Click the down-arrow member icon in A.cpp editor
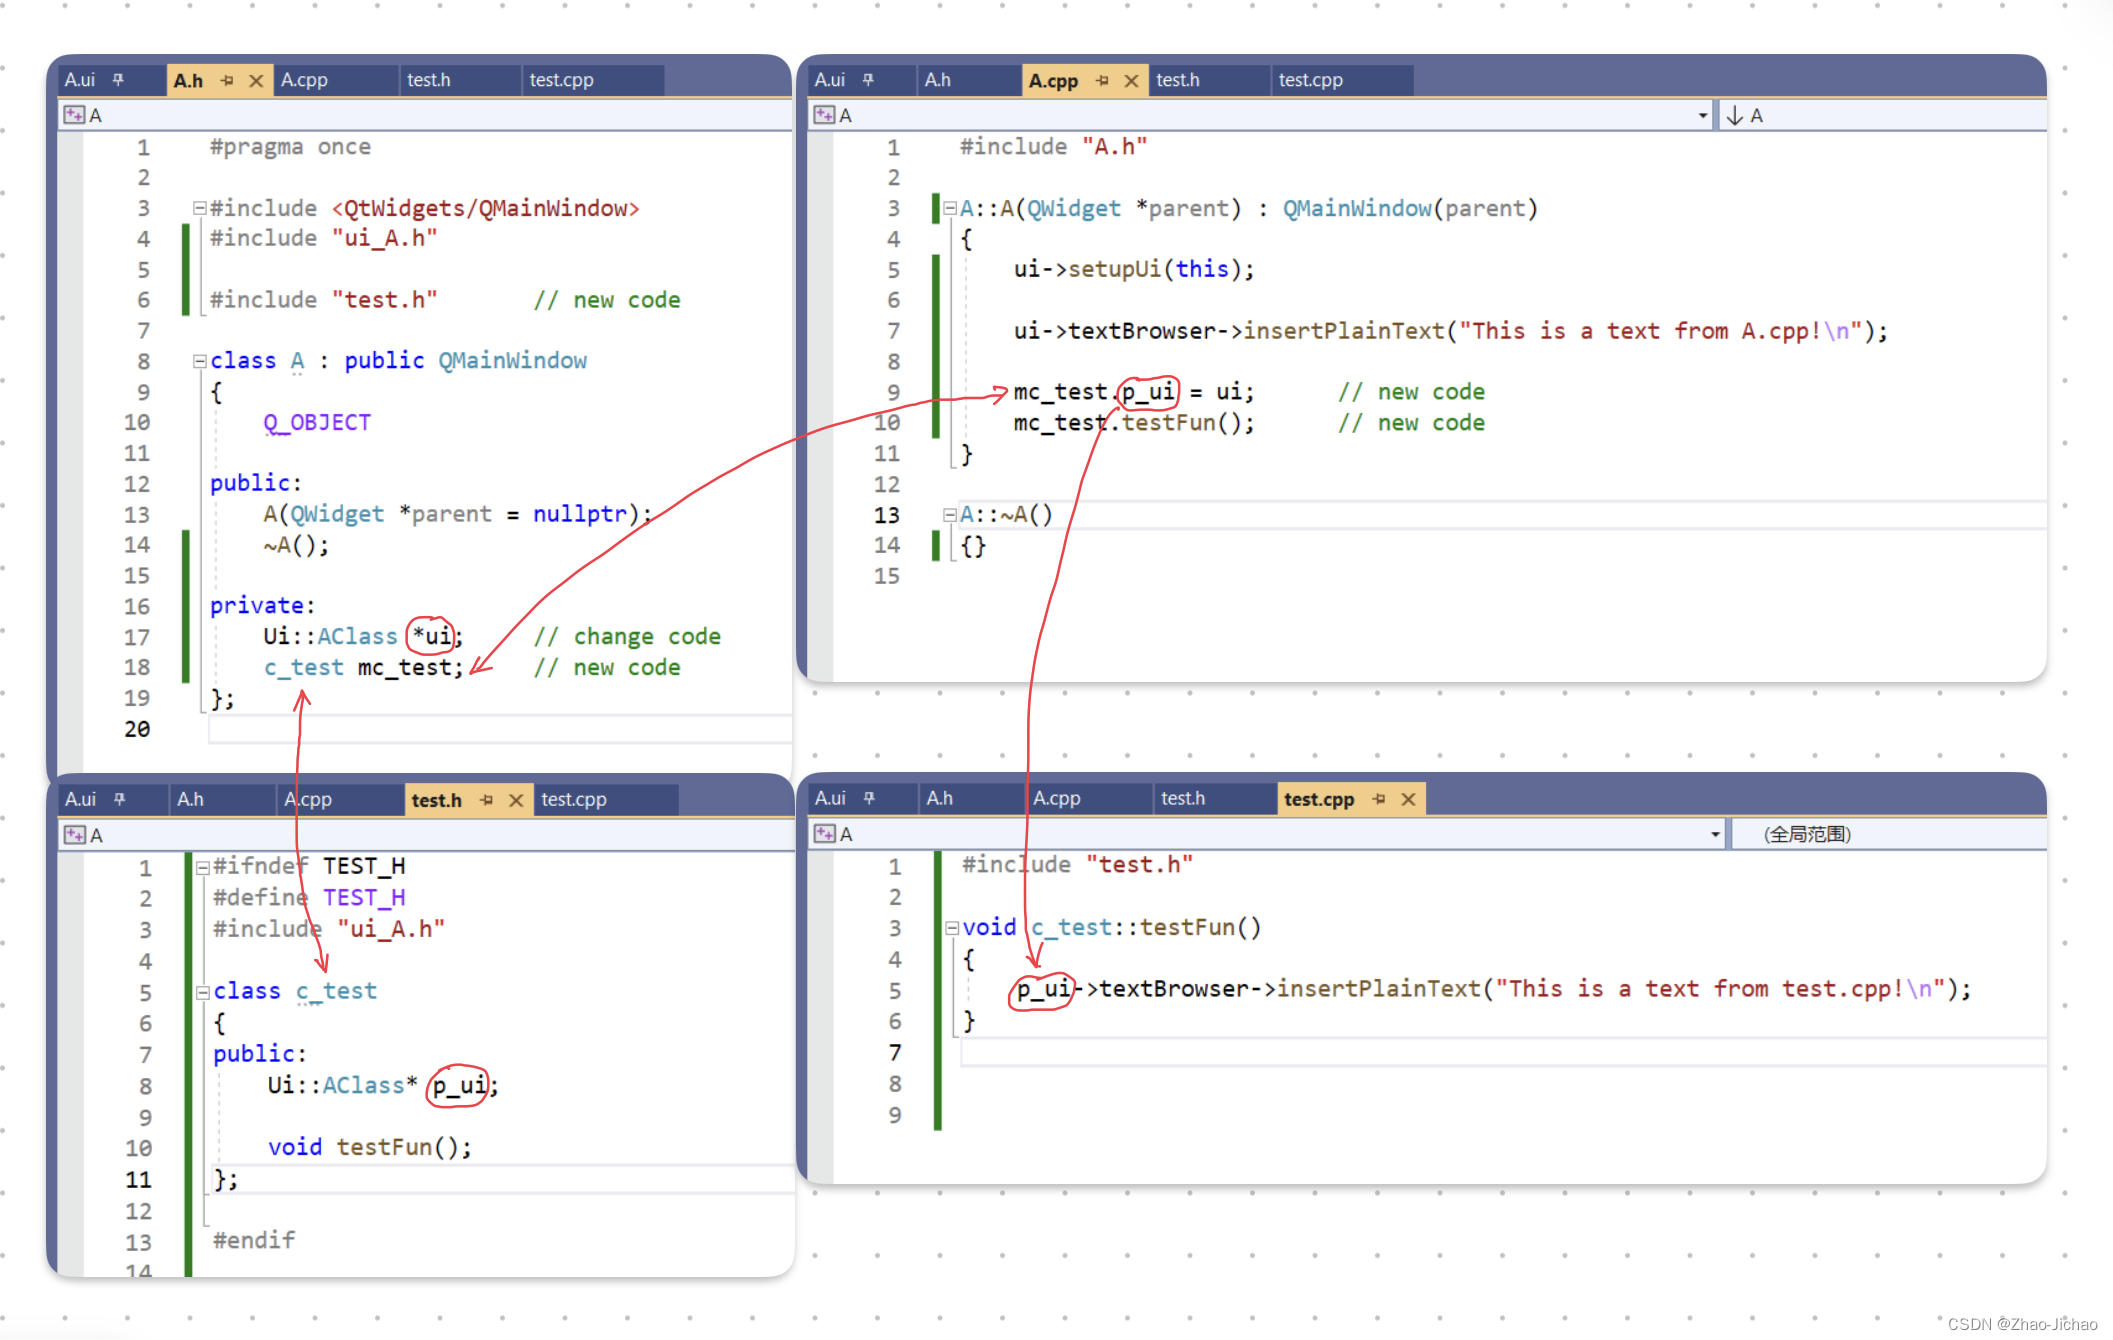2113x1340 pixels. tap(1735, 116)
